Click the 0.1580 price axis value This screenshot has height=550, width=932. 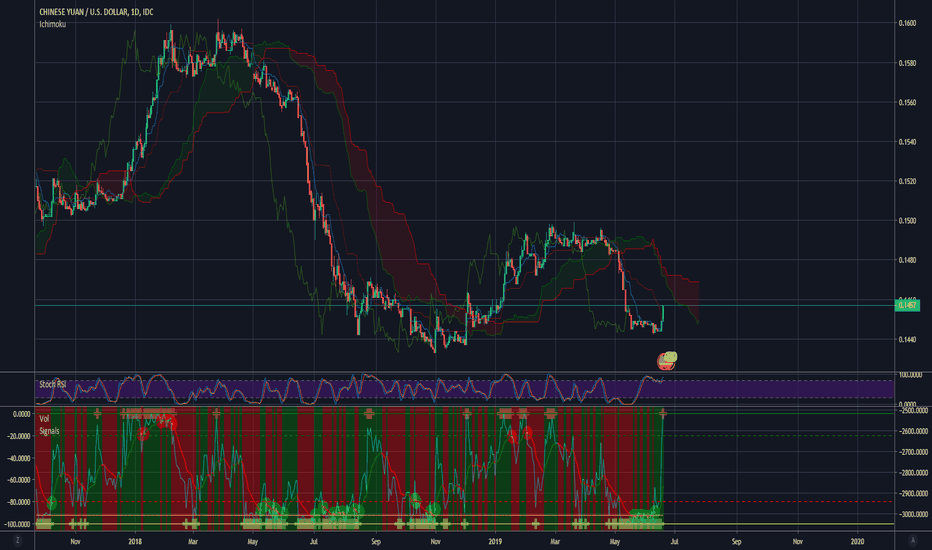(907, 63)
